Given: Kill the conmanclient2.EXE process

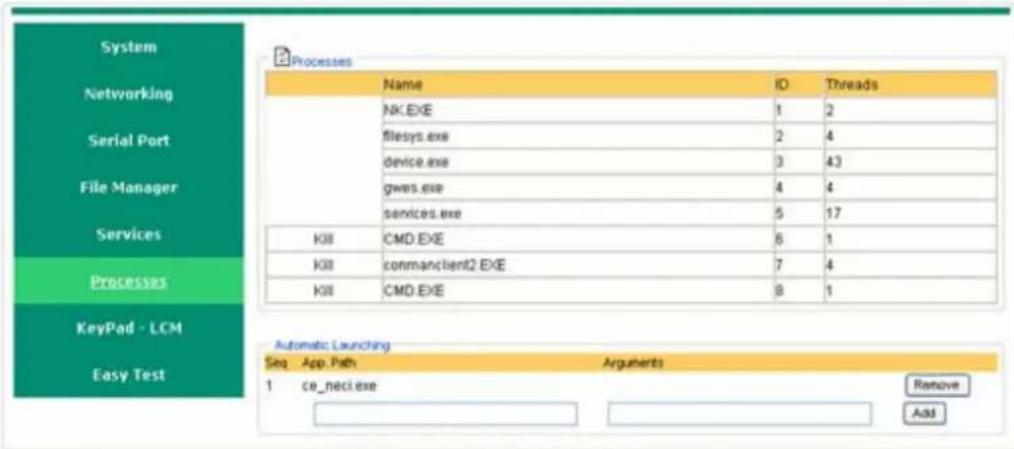Looking at the screenshot, I should [x=321, y=265].
